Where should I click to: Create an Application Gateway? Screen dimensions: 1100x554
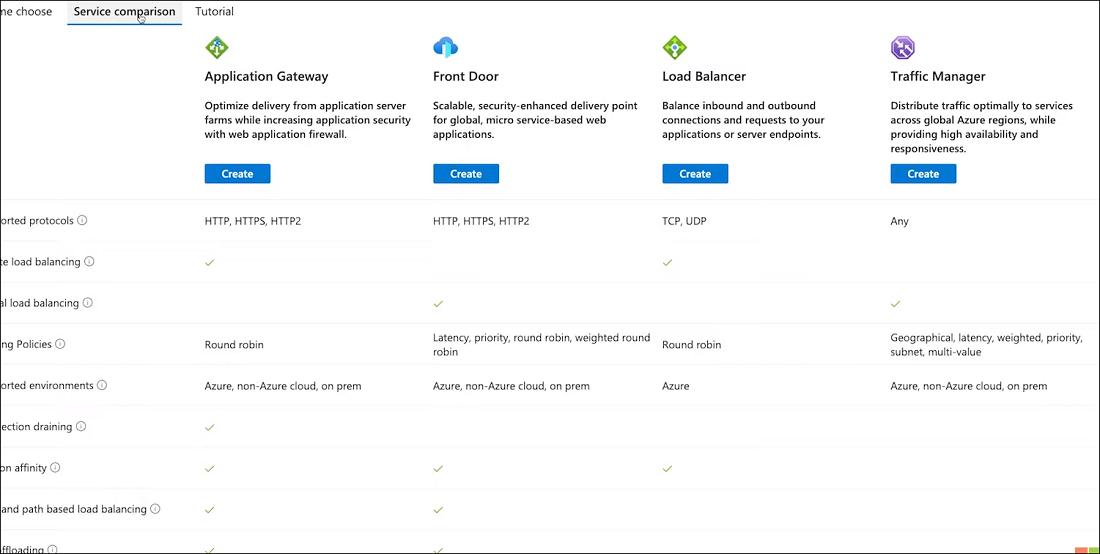click(x=237, y=174)
